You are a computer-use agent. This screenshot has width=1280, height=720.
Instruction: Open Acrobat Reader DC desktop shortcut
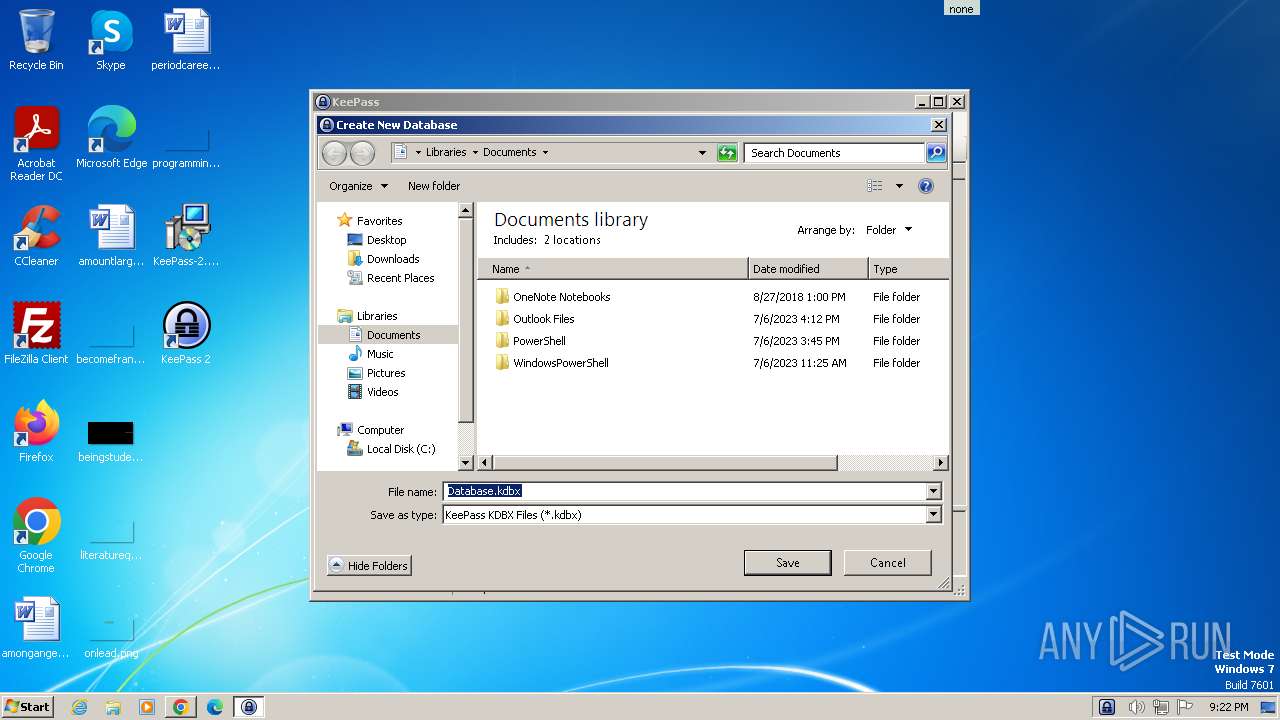(36, 143)
